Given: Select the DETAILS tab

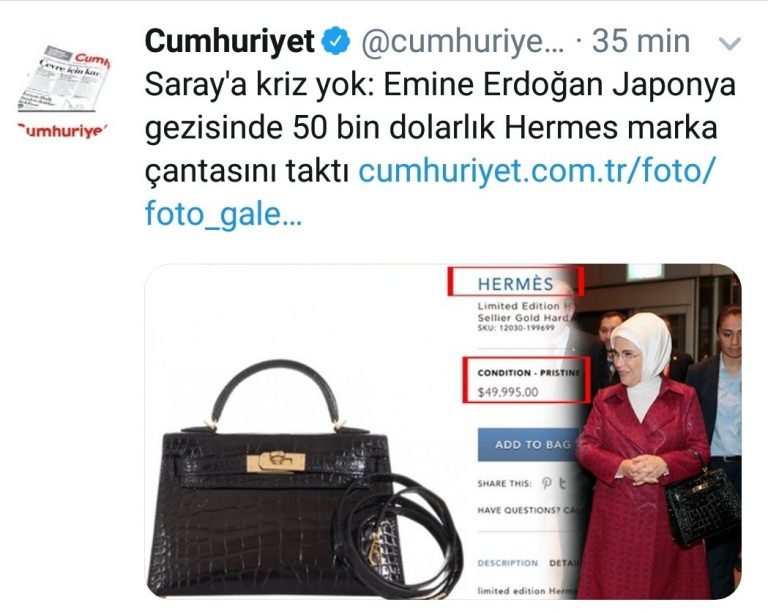Looking at the screenshot, I should (x=564, y=563).
